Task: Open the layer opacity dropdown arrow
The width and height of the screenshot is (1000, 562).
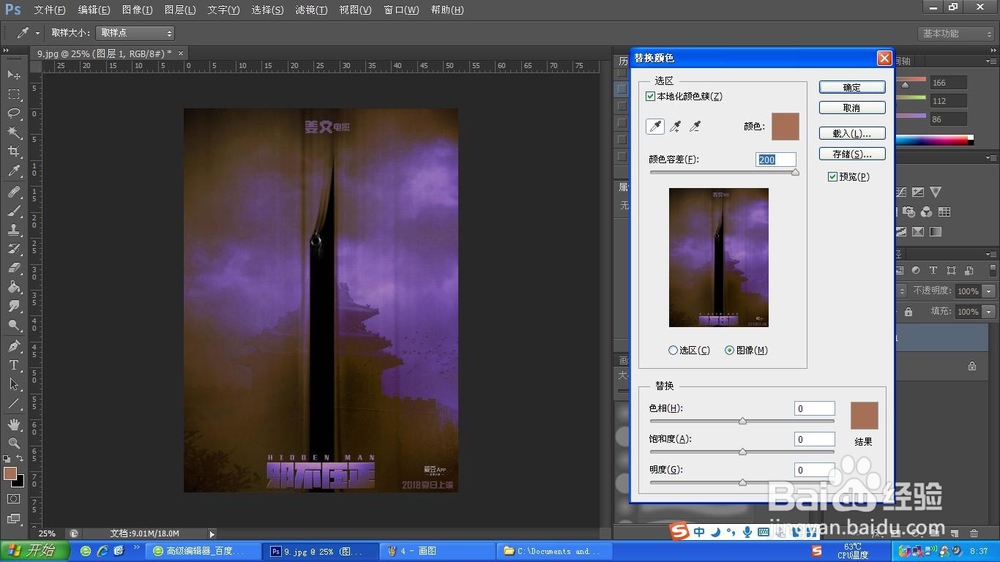Action: point(989,291)
